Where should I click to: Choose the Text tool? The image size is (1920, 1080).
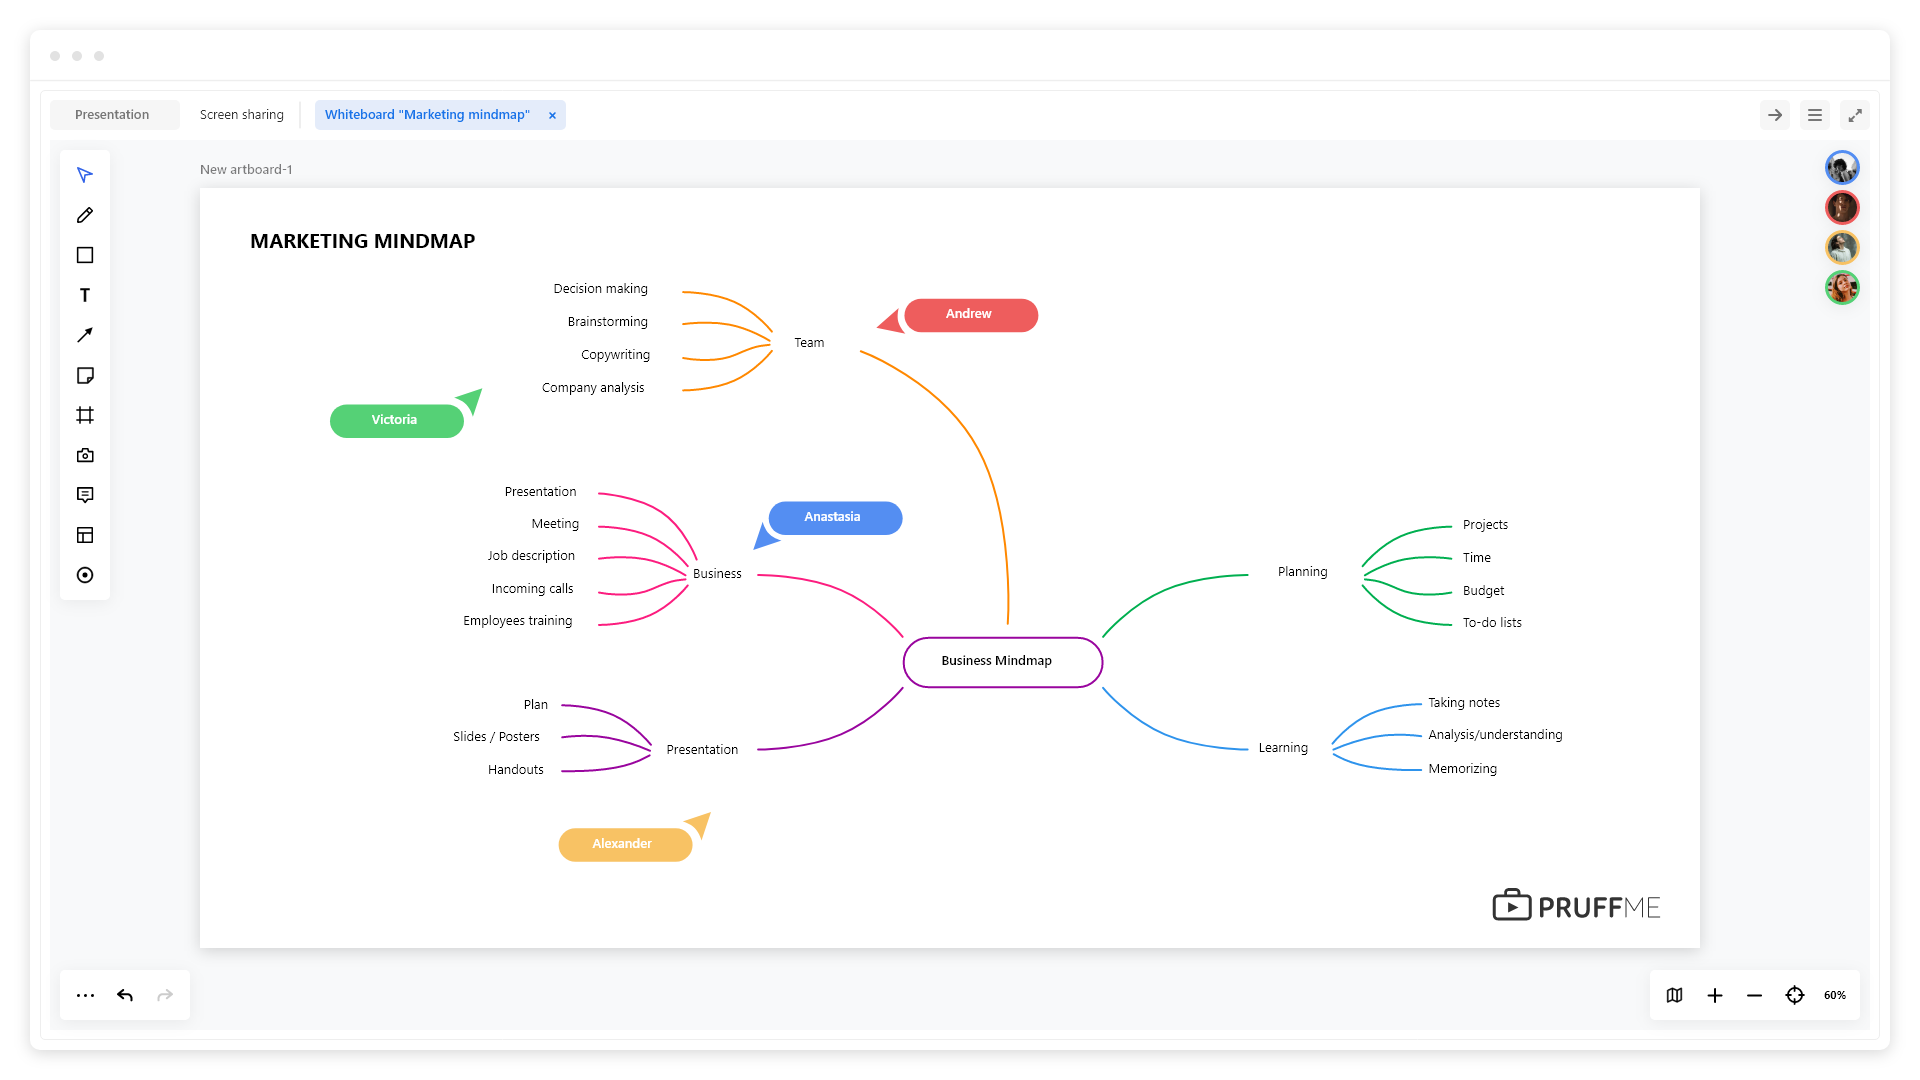tap(85, 295)
